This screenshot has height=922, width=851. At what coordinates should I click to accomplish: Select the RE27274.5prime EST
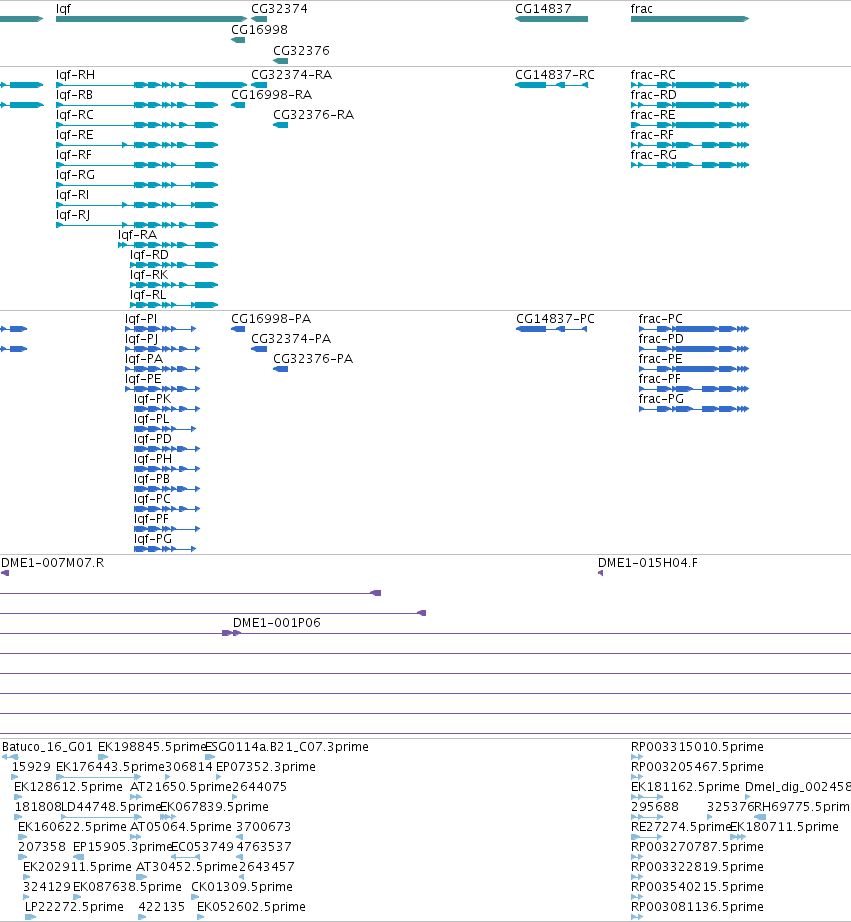point(647,837)
